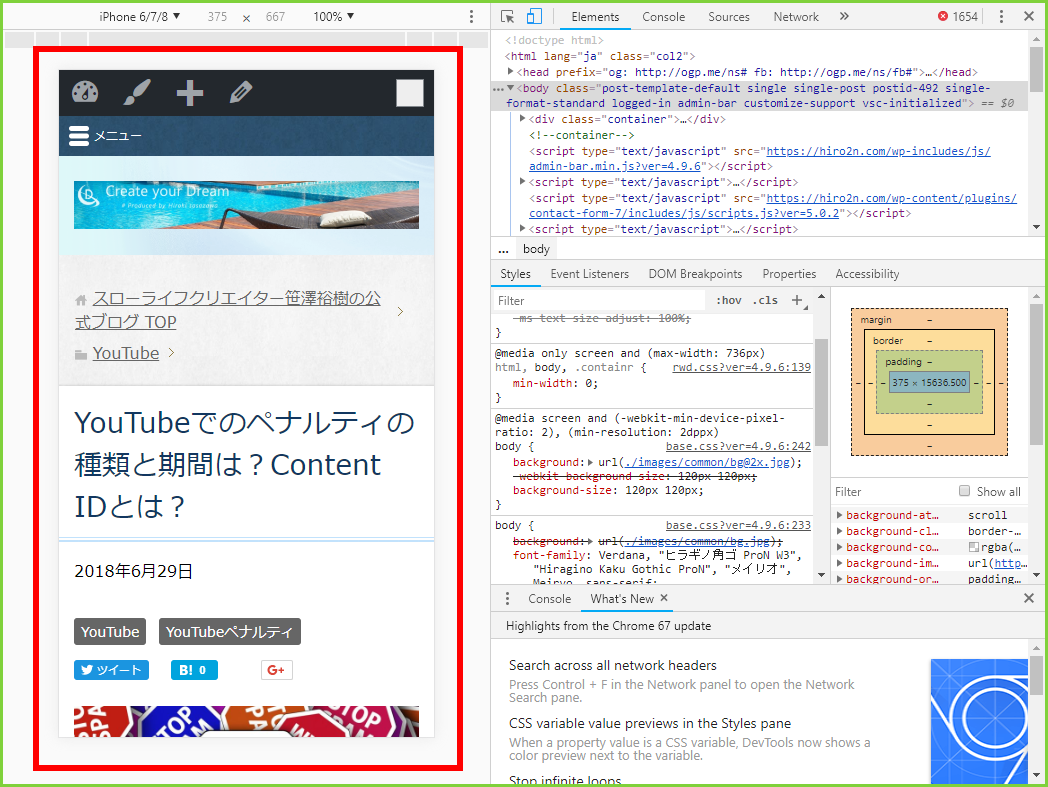Open the iPhone 6/7/8 device dropdown
The width and height of the screenshot is (1048, 787).
(140, 17)
